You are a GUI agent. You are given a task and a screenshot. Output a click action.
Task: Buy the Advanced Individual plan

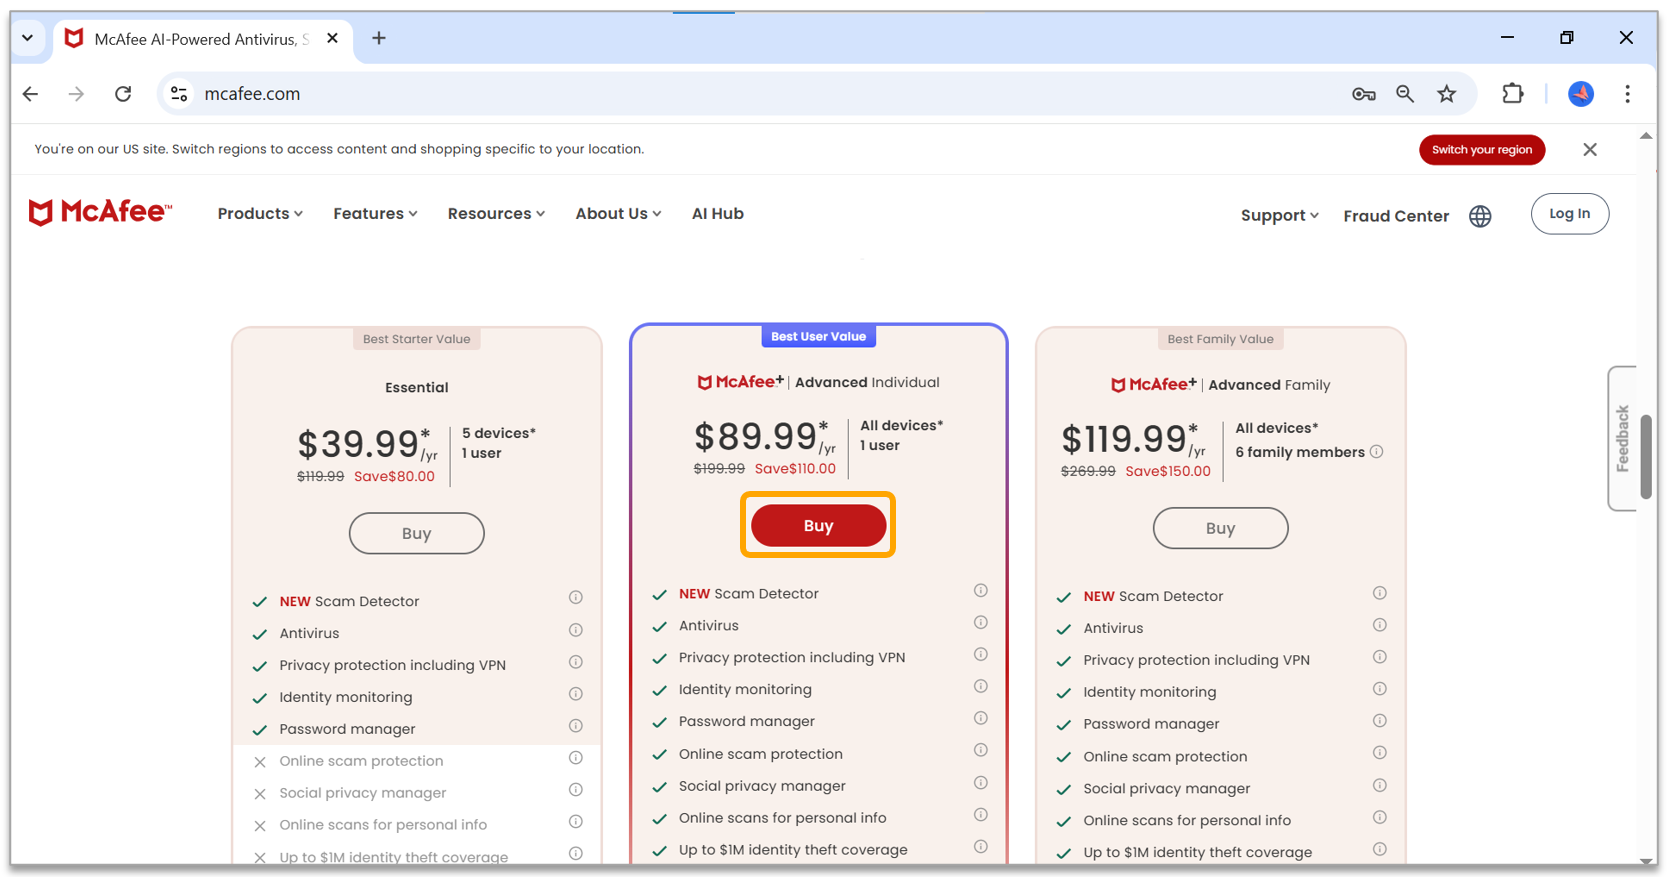[x=818, y=526]
